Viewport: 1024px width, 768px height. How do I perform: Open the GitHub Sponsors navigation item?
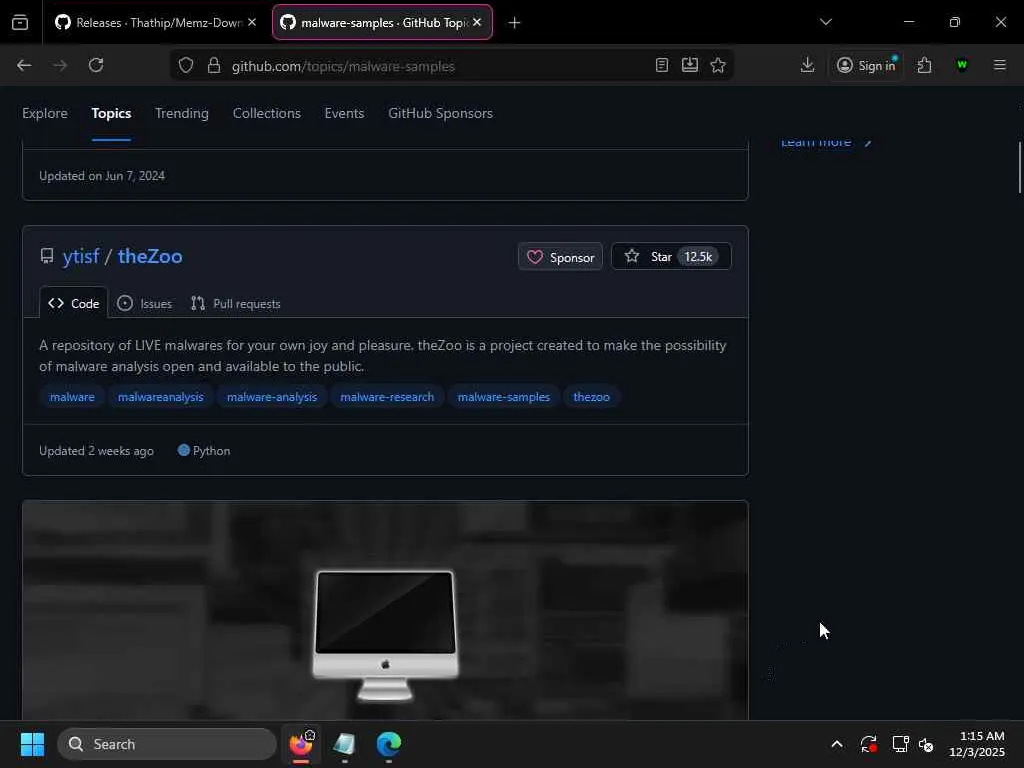440,113
